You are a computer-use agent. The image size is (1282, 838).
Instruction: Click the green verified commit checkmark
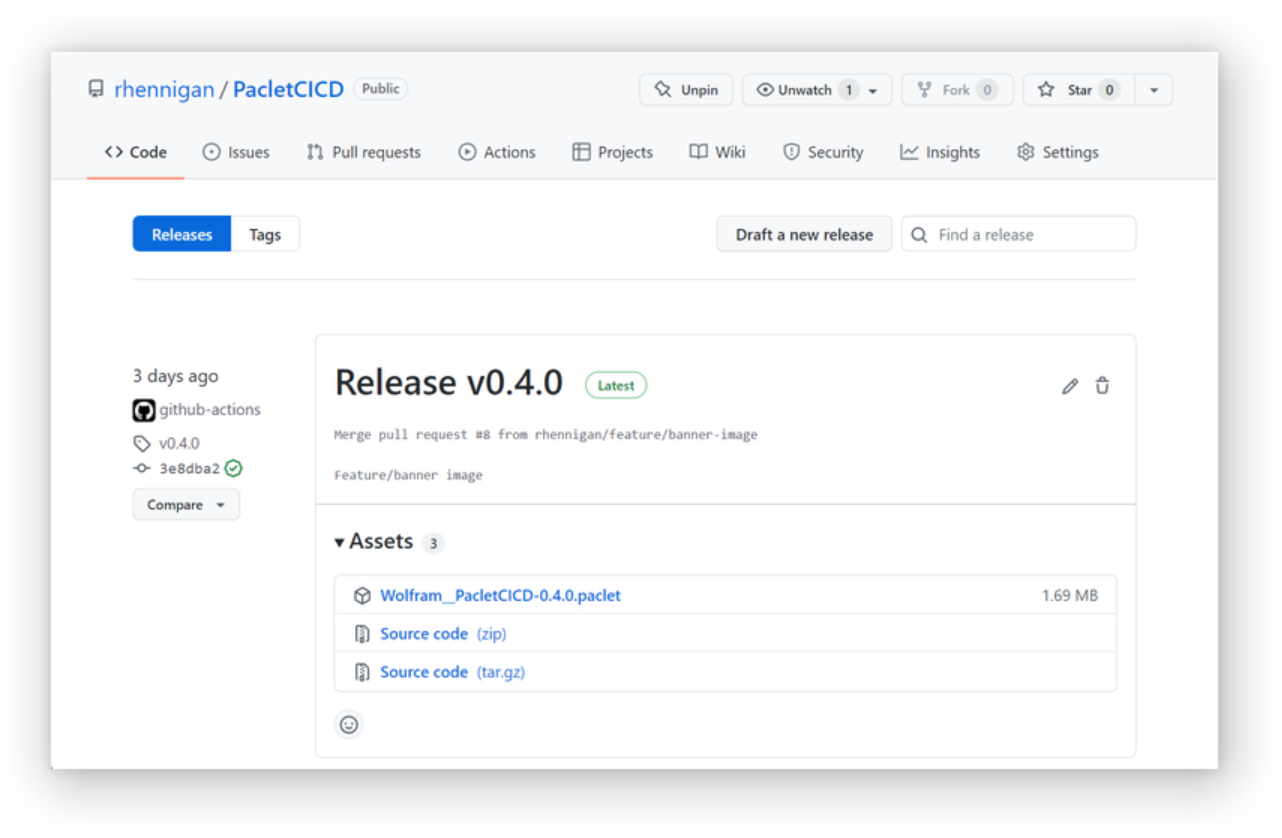(x=234, y=468)
